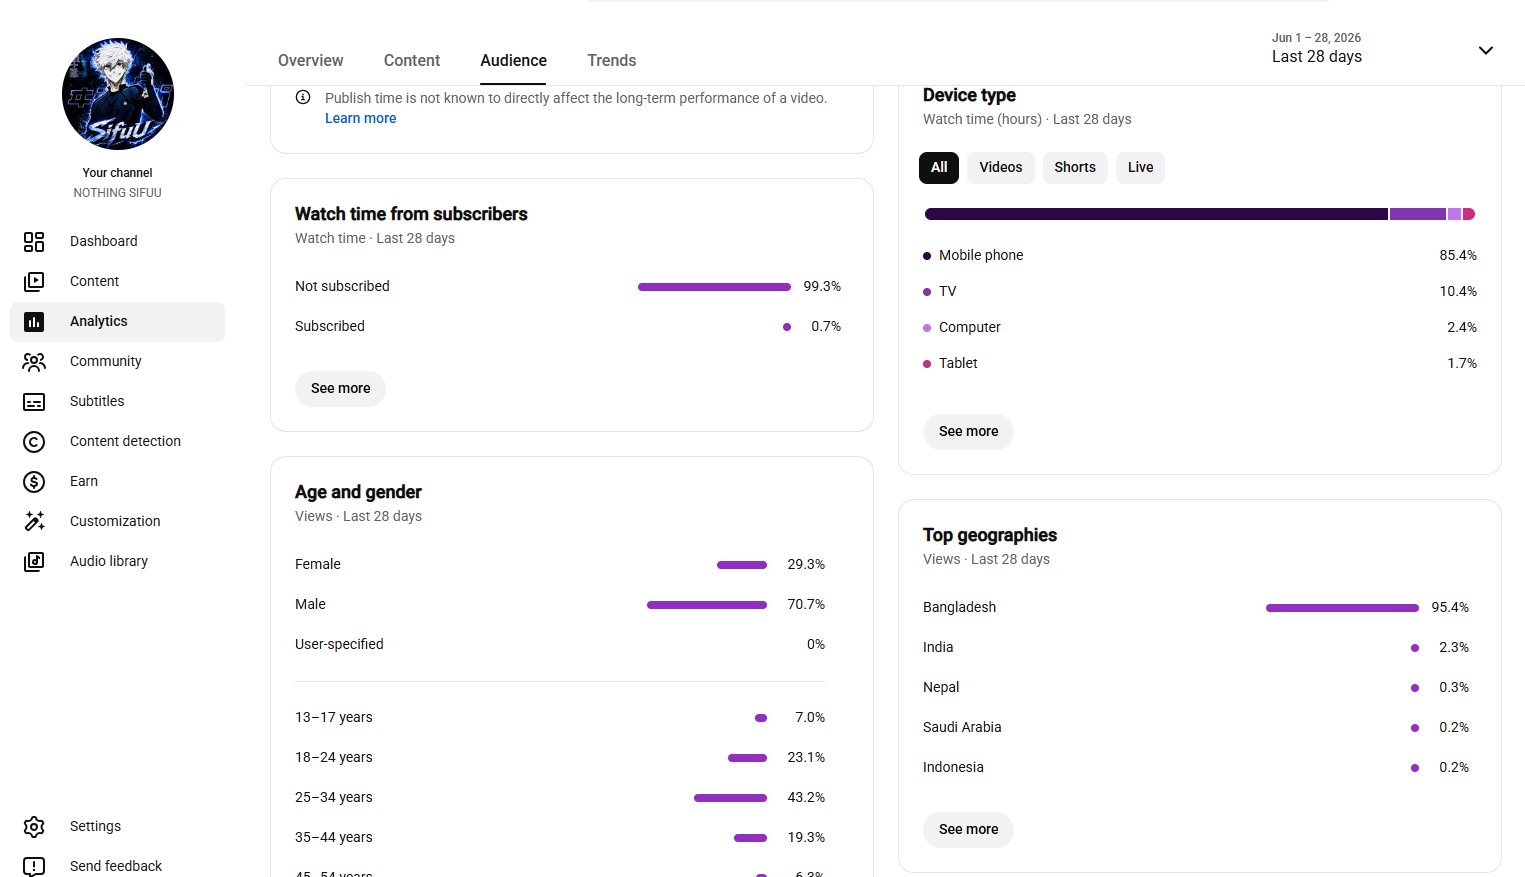Click the Audio library icon
This screenshot has height=877, width=1525.
34,561
